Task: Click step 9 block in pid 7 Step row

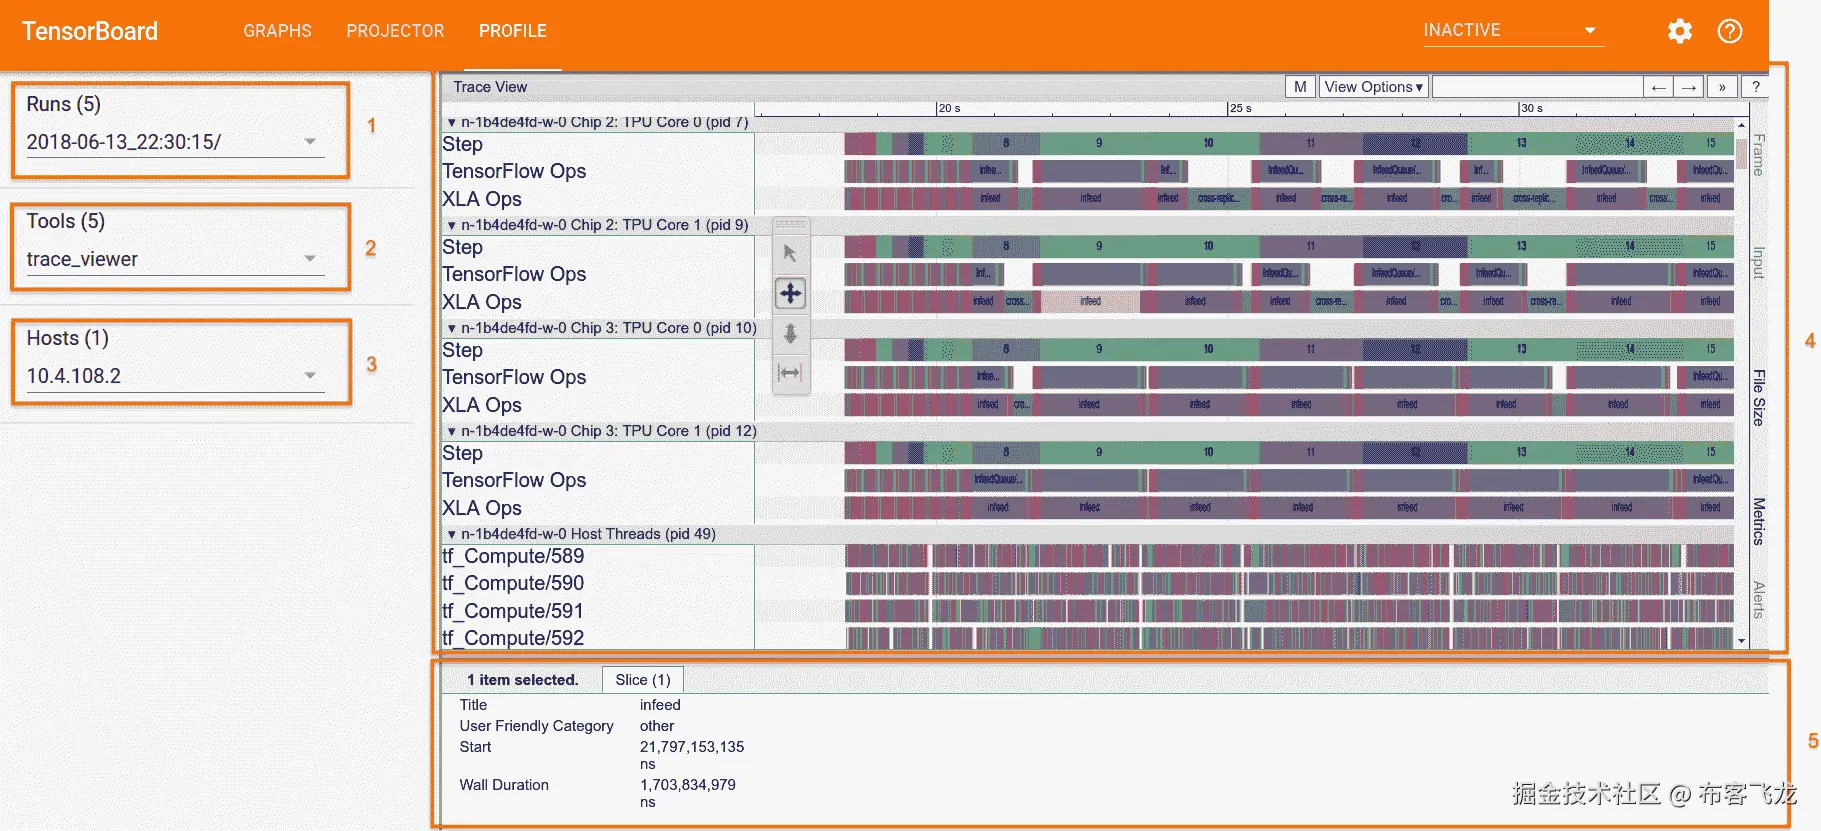Action: (1098, 143)
